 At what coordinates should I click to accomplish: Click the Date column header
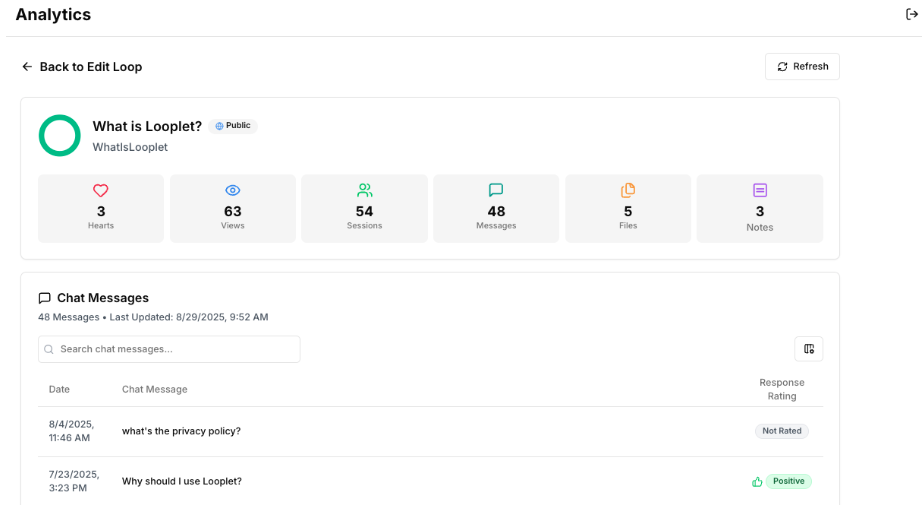coord(59,389)
